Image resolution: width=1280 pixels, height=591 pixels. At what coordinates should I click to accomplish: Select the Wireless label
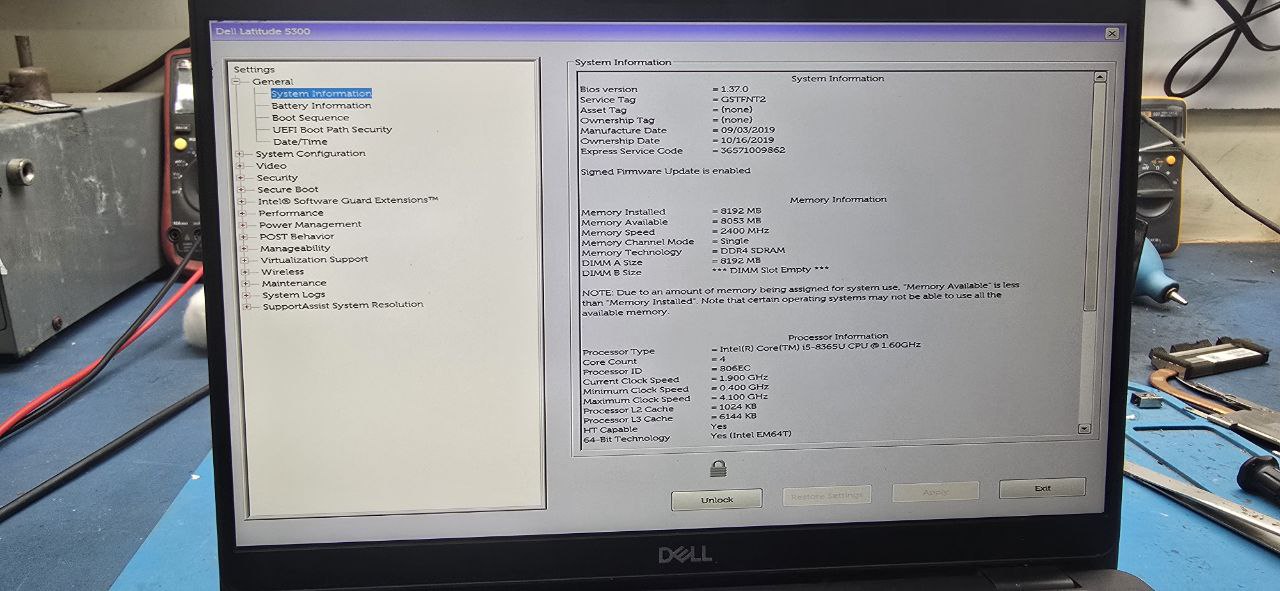tap(283, 271)
